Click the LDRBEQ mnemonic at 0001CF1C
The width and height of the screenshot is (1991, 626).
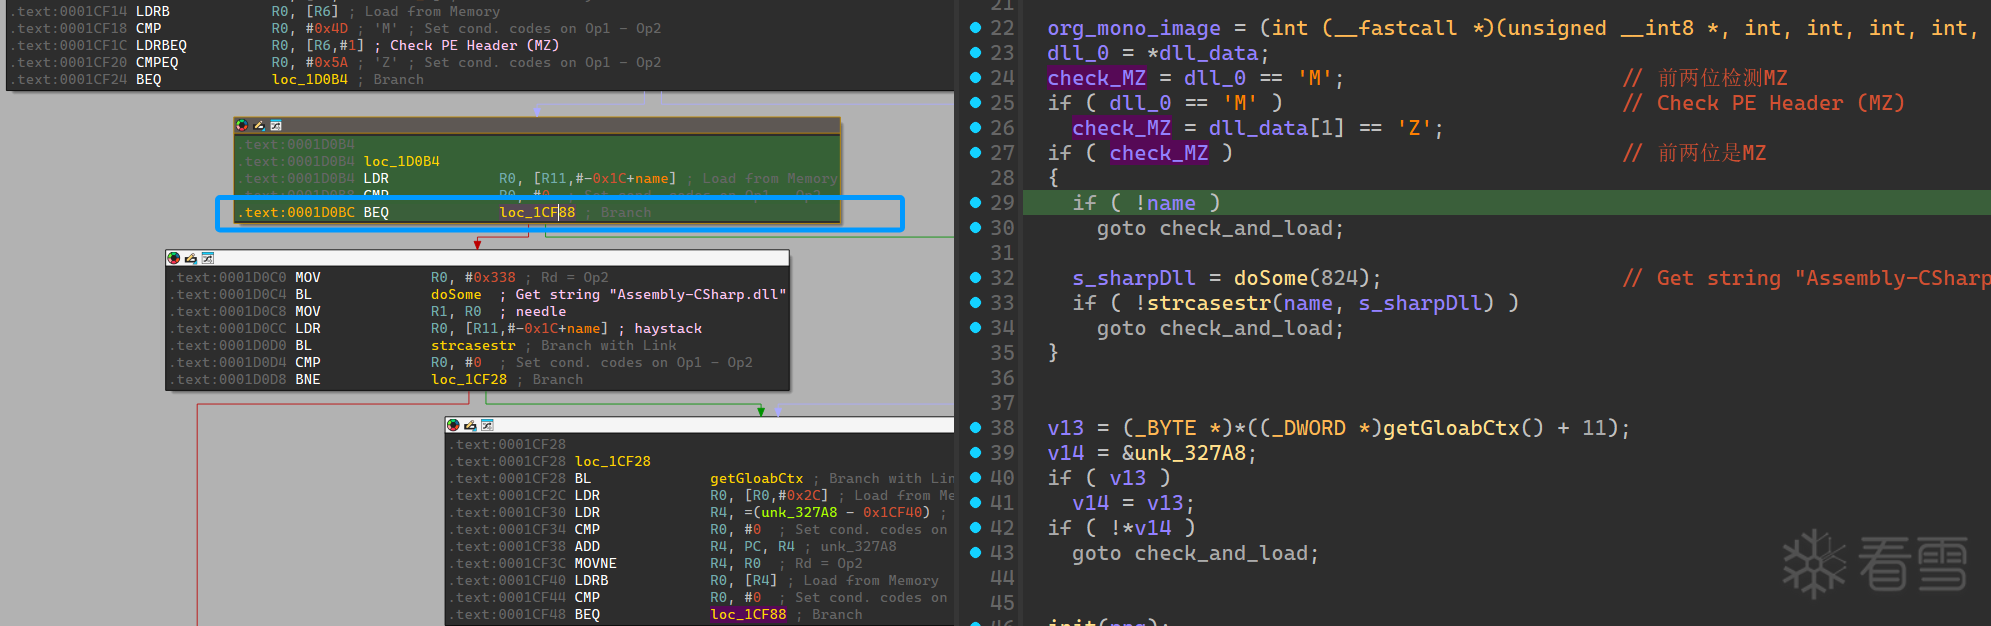tap(161, 45)
